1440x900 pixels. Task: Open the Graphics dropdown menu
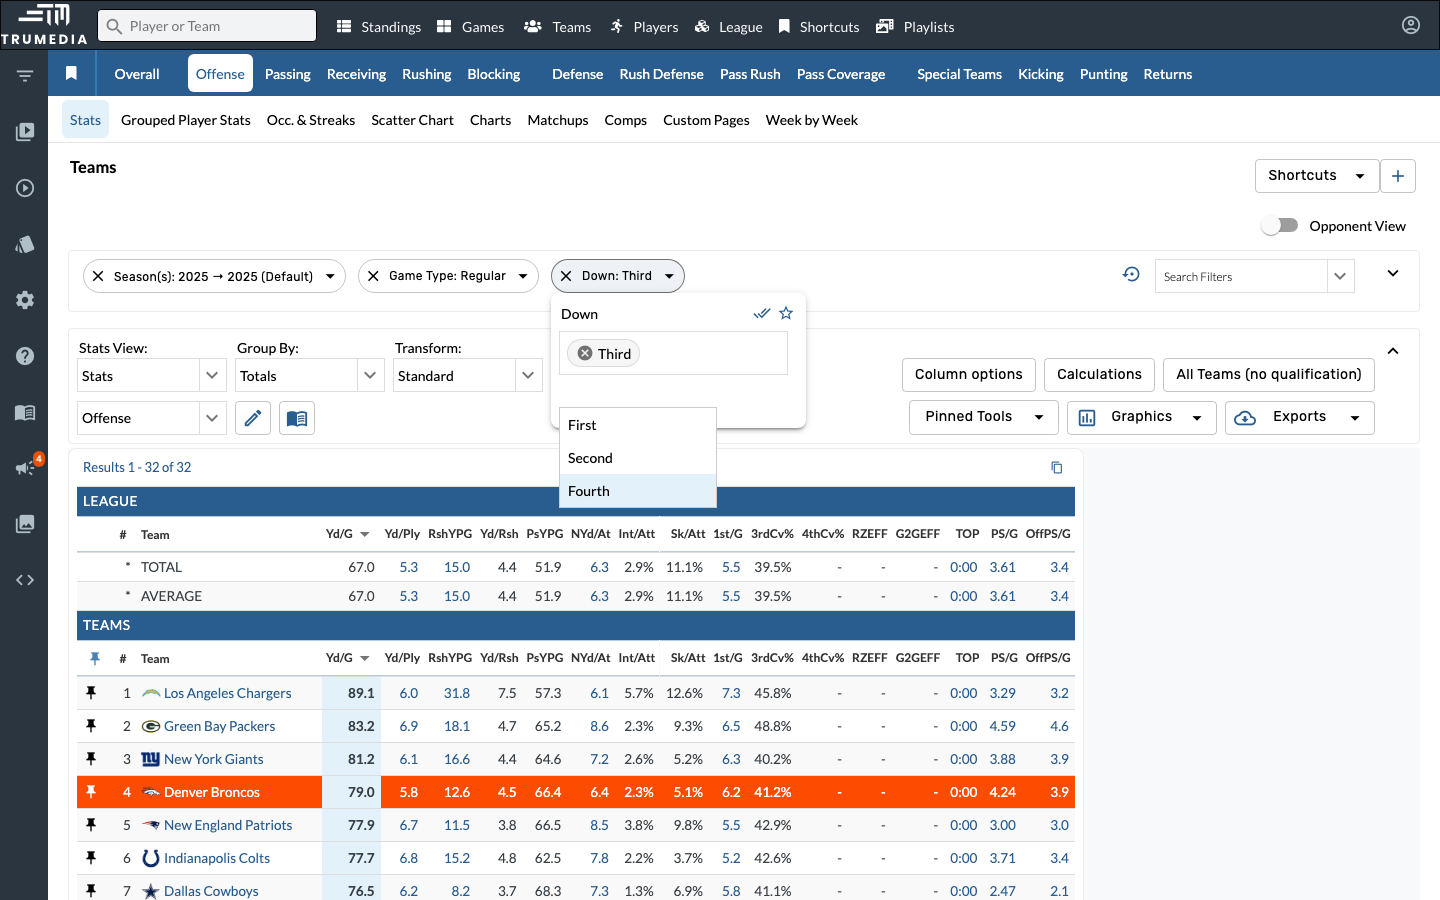click(1142, 417)
